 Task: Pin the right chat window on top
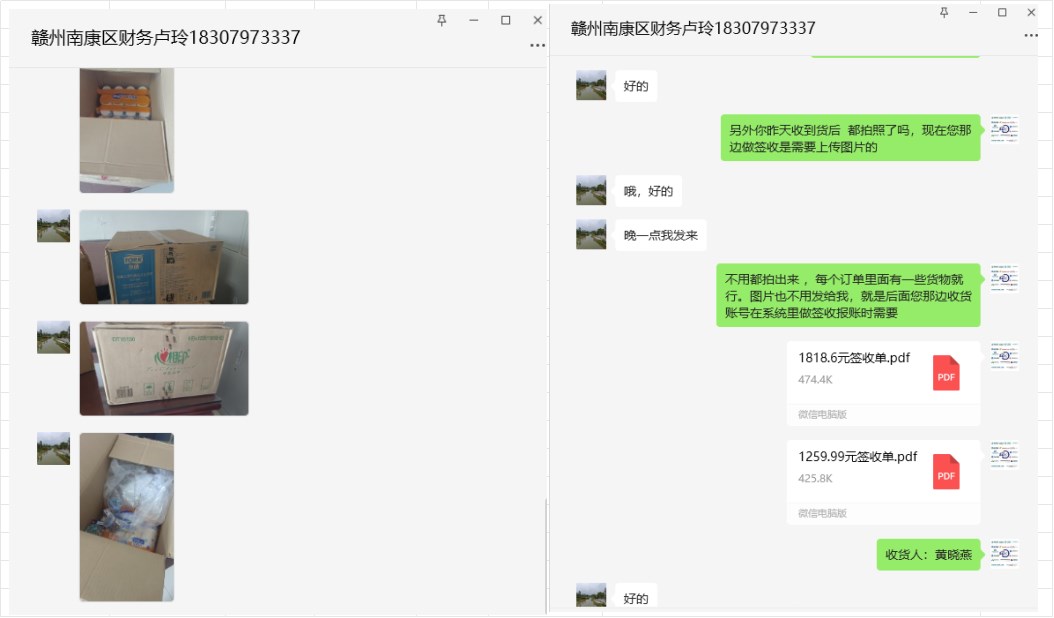tap(943, 12)
